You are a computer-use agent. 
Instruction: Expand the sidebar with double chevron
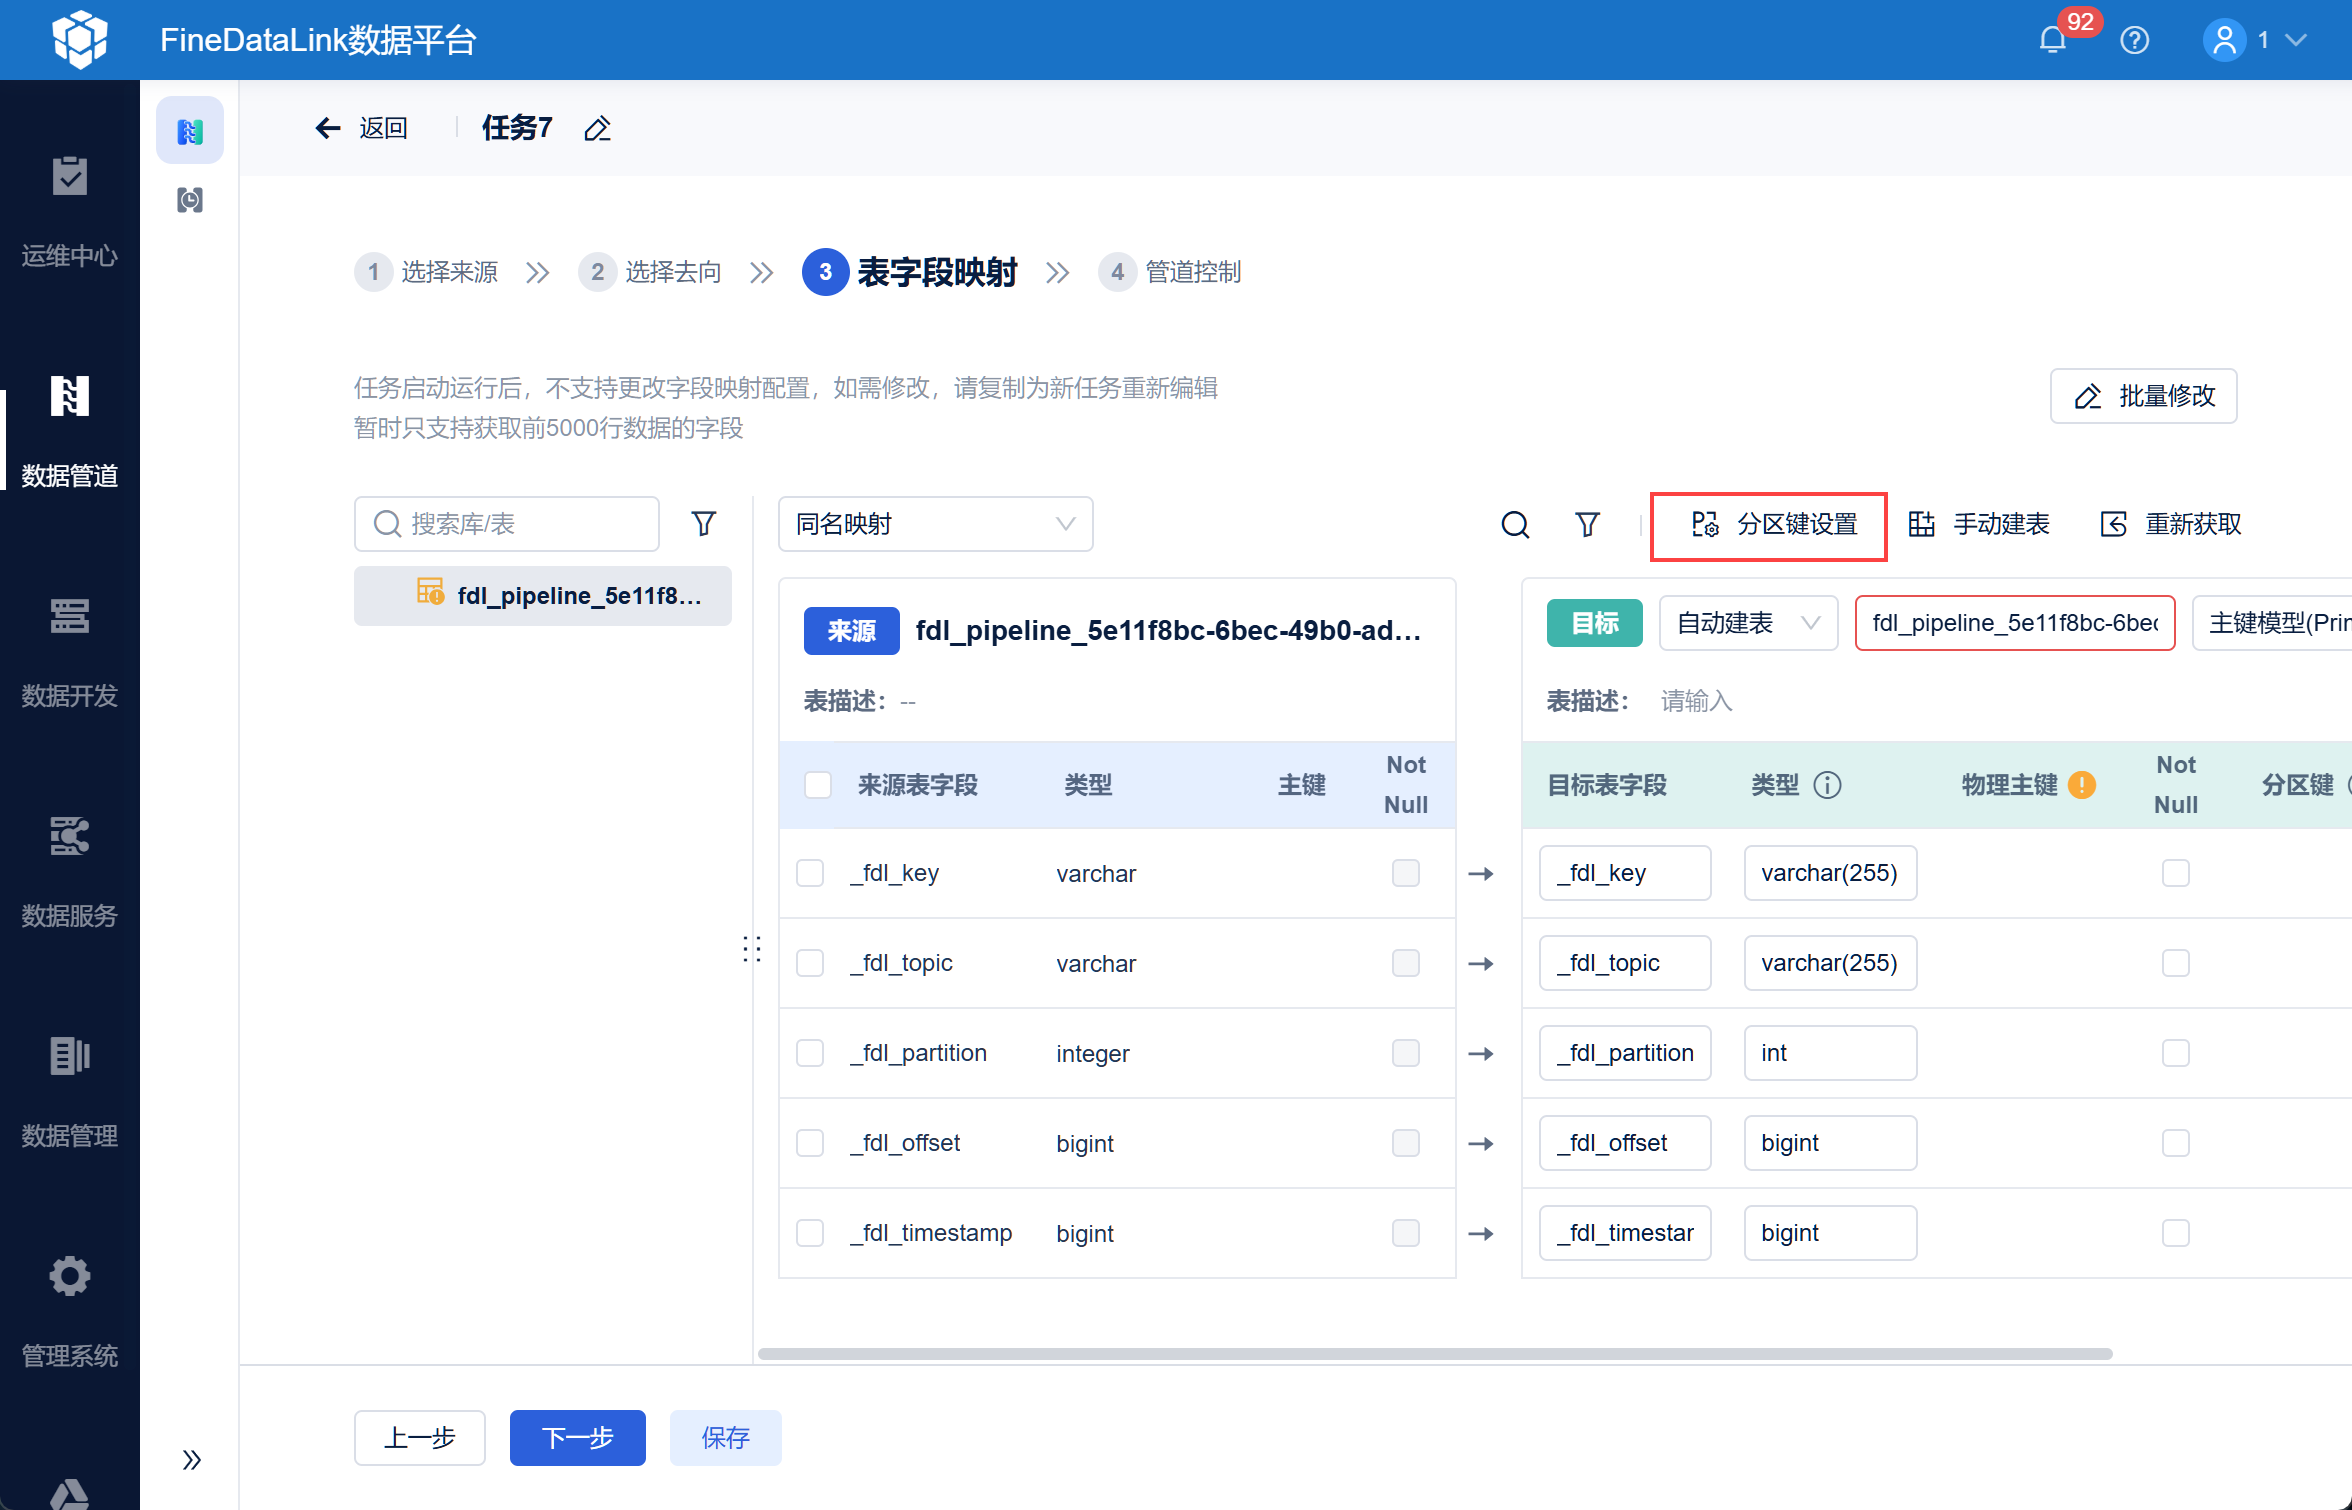pos(192,1460)
